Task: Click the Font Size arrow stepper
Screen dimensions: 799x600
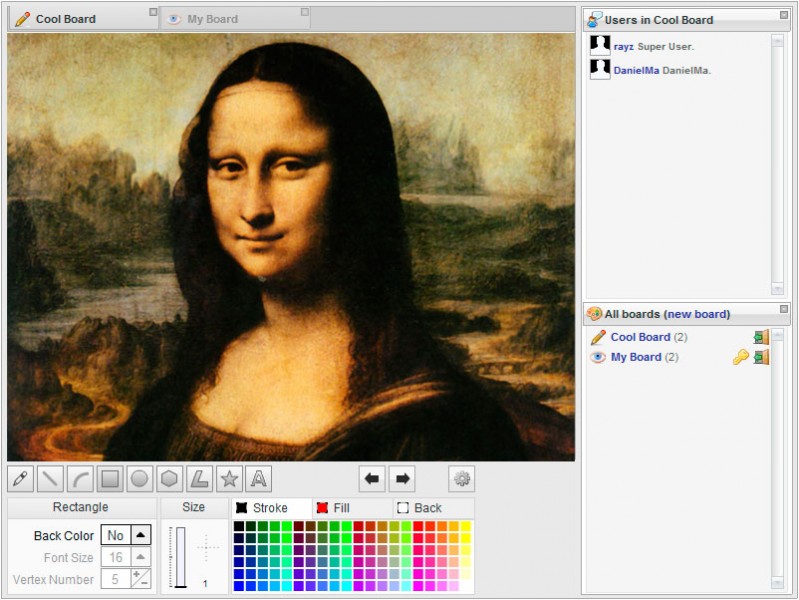Action: click(141, 557)
